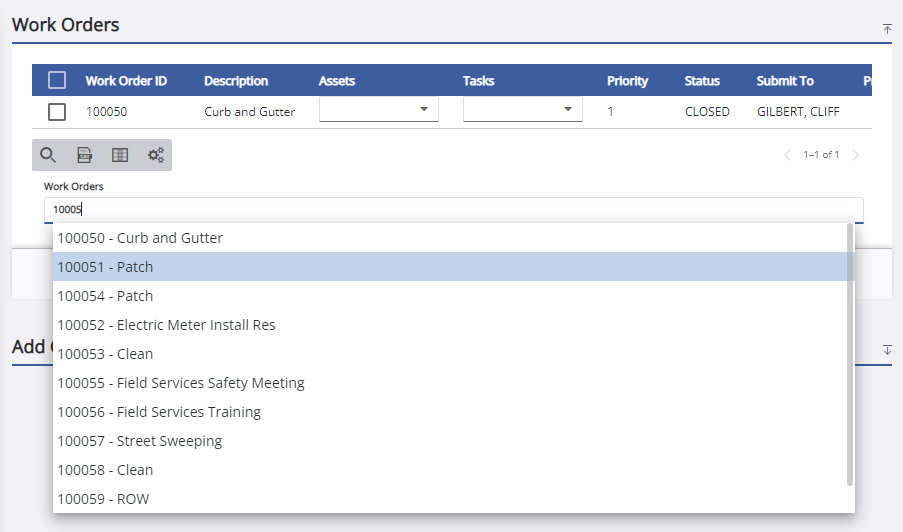This screenshot has width=903, height=532.
Task: Select '100055 - Field Services Safety Meeting'
Action: (180, 383)
